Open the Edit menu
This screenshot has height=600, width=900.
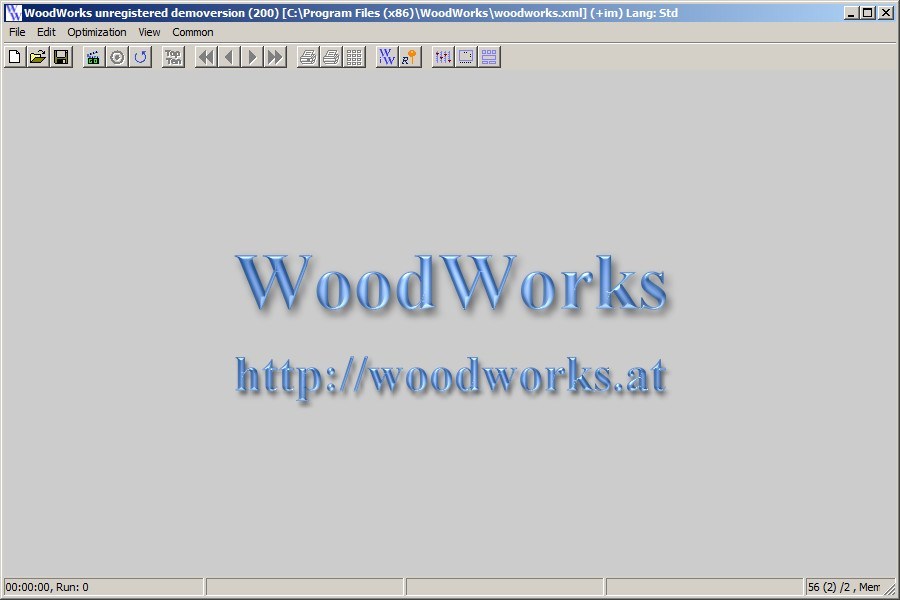[46, 32]
